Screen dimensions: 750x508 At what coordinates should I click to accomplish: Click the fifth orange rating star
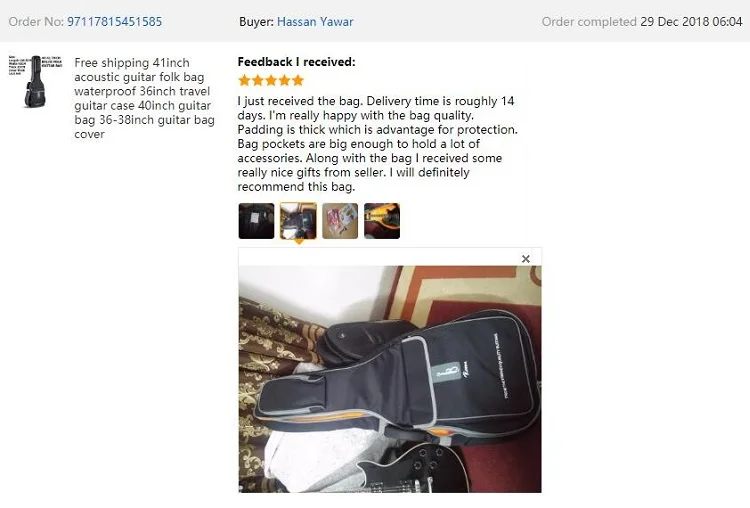(x=298, y=80)
